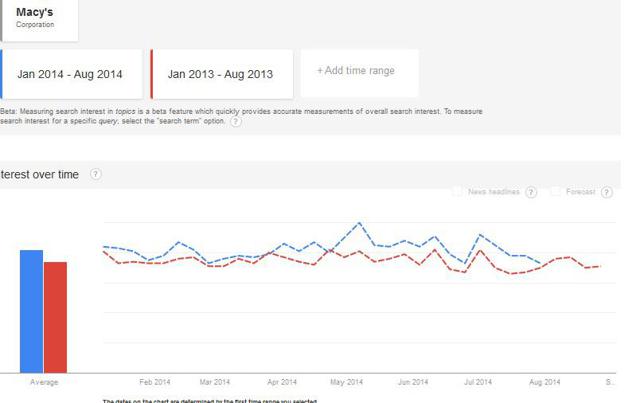The image size is (640, 403).
Task: Click the Jul 2014 axis label
Action: [478, 382]
